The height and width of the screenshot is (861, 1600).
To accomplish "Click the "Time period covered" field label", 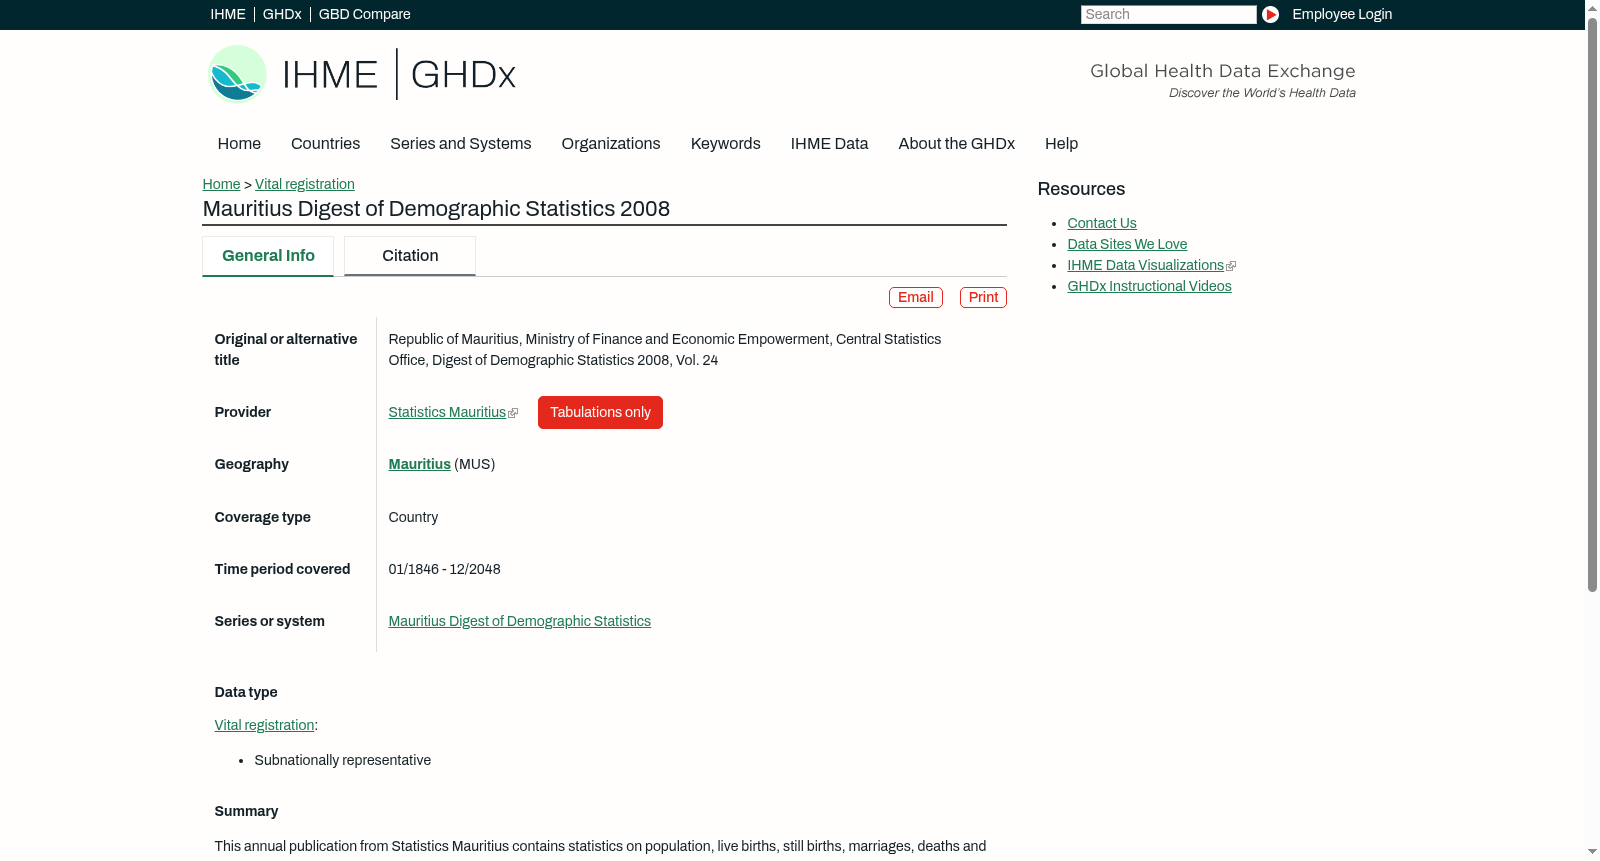I will click(282, 569).
